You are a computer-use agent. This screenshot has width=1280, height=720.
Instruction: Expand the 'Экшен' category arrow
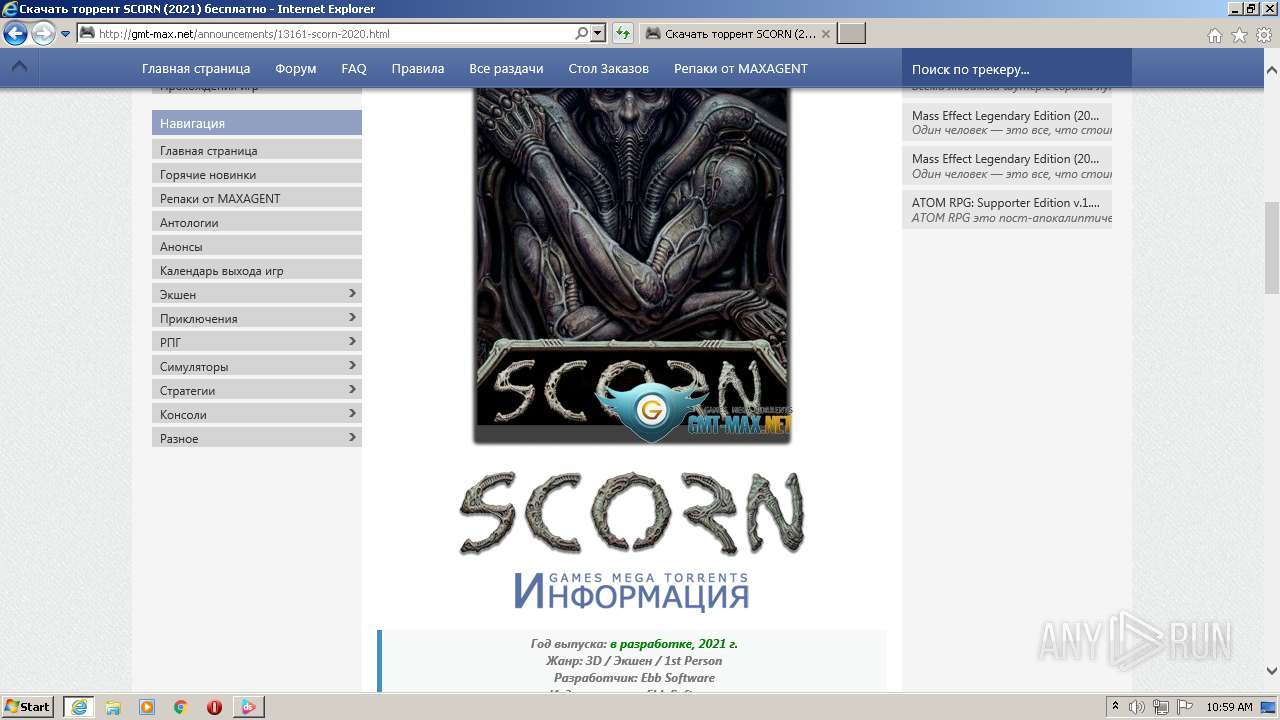click(x=352, y=293)
